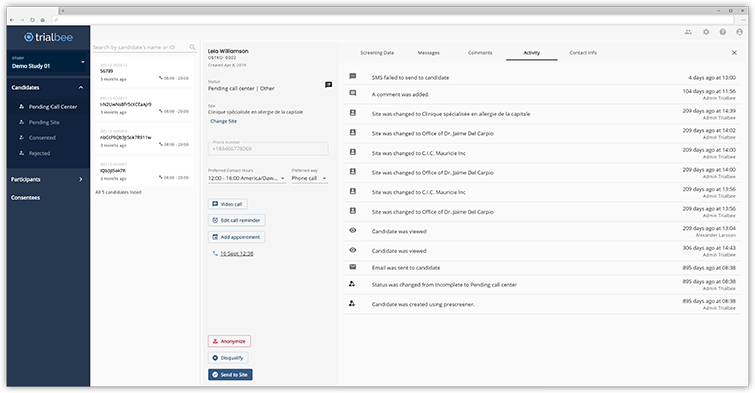Click 'Email was sent to candidate' text
Viewport: 755px width, 393px height.
[405, 268]
